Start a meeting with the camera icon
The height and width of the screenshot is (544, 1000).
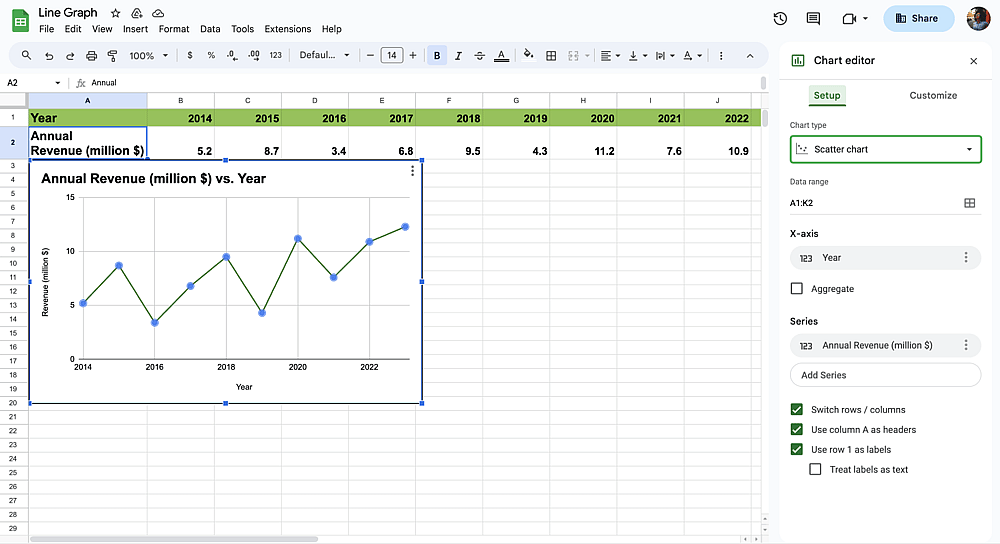(x=849, y=18)
